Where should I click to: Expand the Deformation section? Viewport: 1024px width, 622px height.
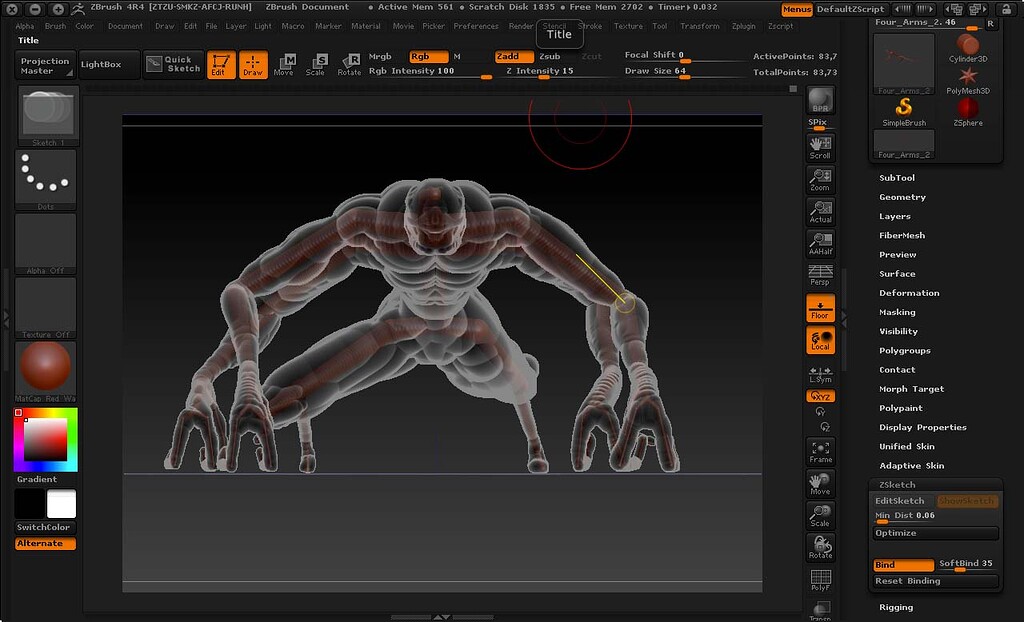pyautogui.click(x=908, y=292)
